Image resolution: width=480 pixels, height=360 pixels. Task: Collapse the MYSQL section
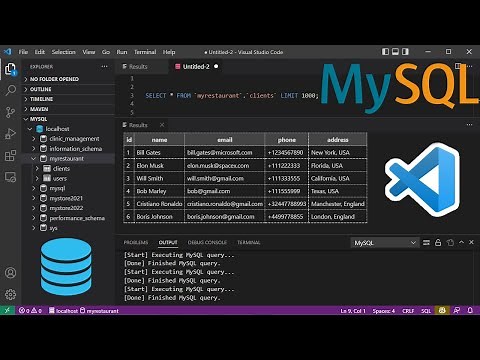click(x=68, y=119)
